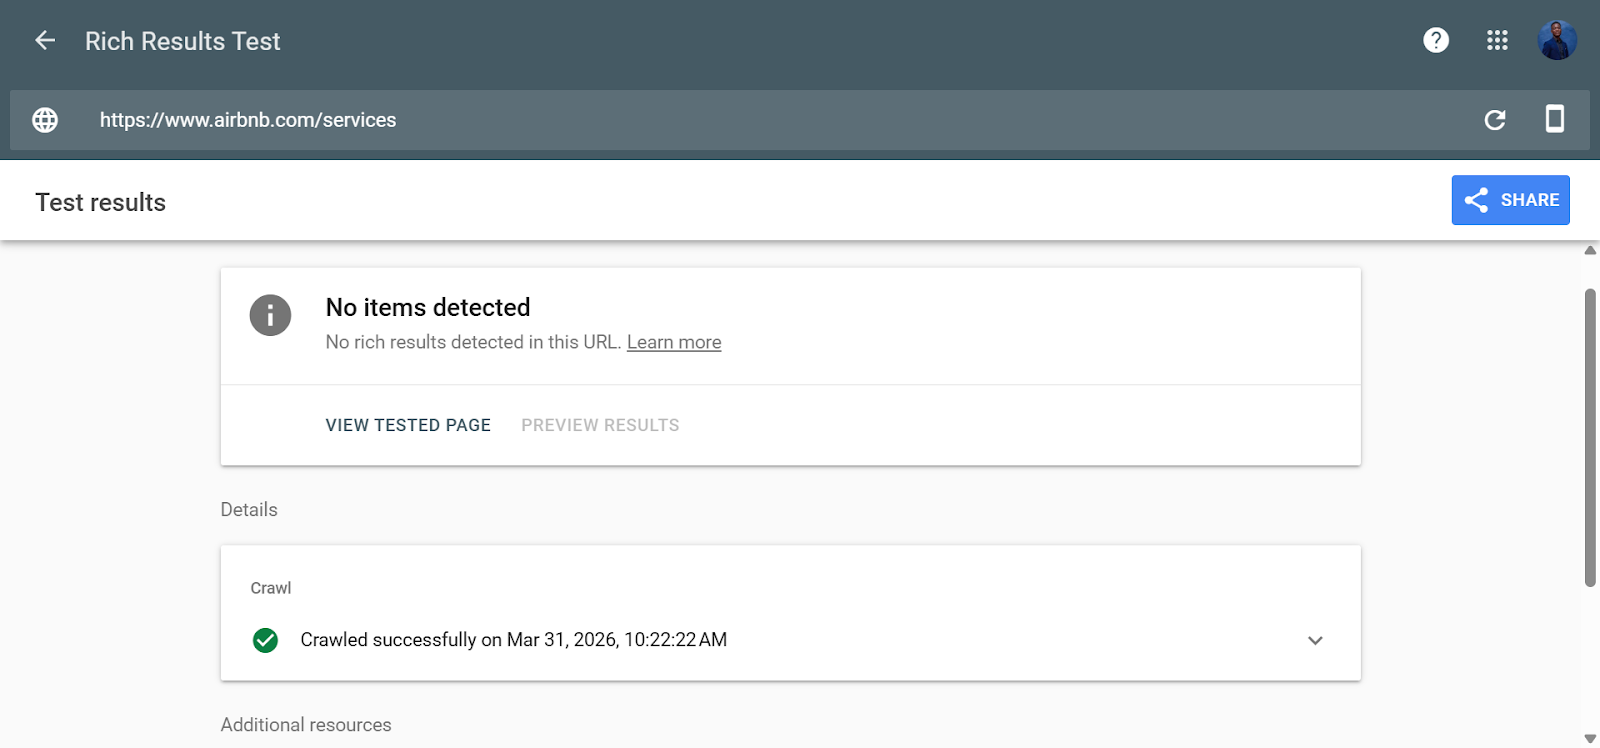
Task: Click the refresh icon to retest the URL
Action: click(x=1494, y=120)
